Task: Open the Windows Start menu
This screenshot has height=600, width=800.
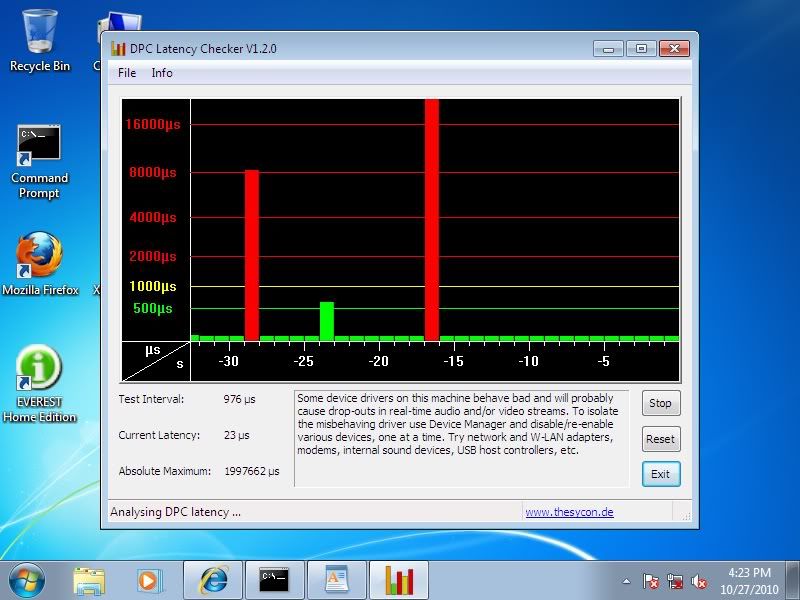Action: pyautogui.click(x=27, y=580)
